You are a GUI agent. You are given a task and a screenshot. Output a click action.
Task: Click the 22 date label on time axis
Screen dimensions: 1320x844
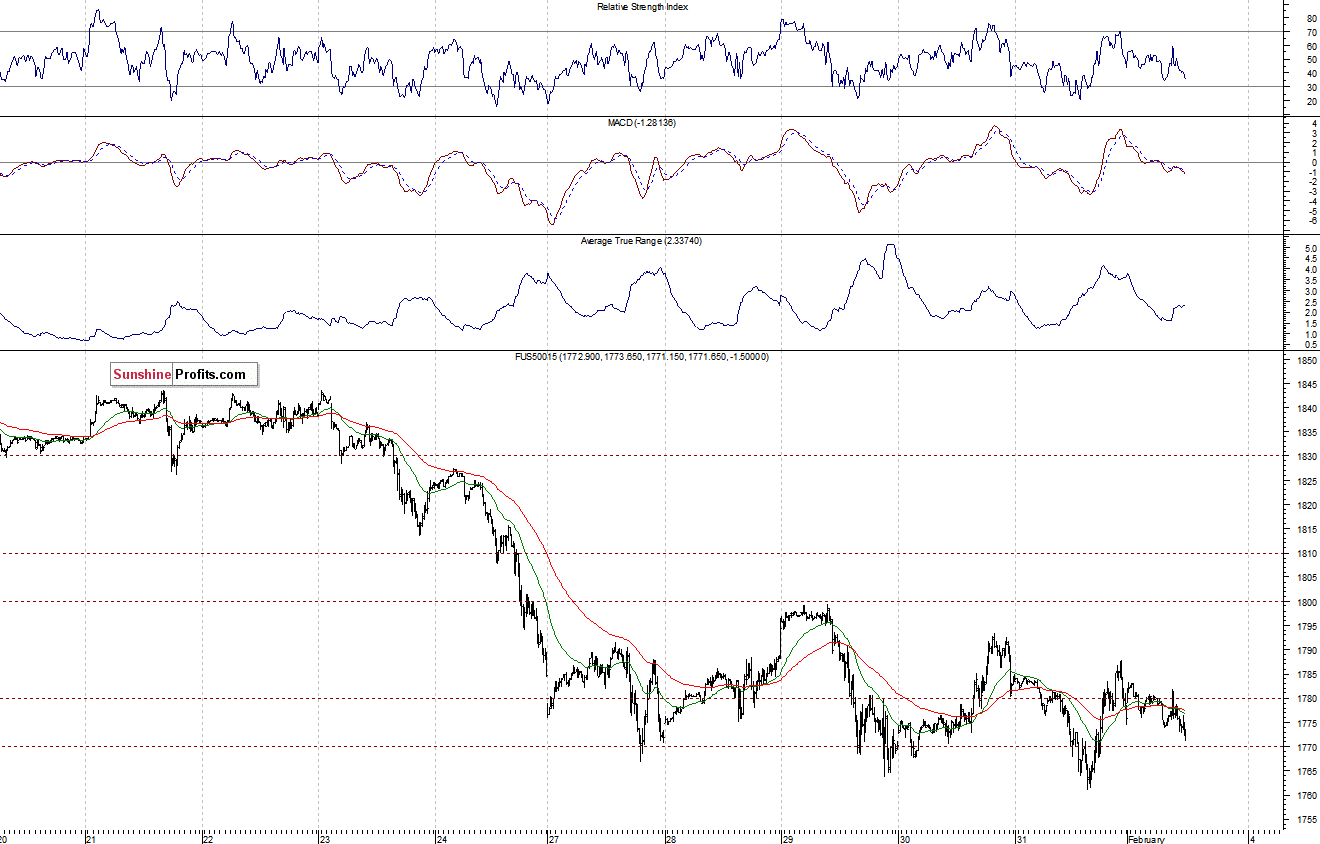click(209, 839)
